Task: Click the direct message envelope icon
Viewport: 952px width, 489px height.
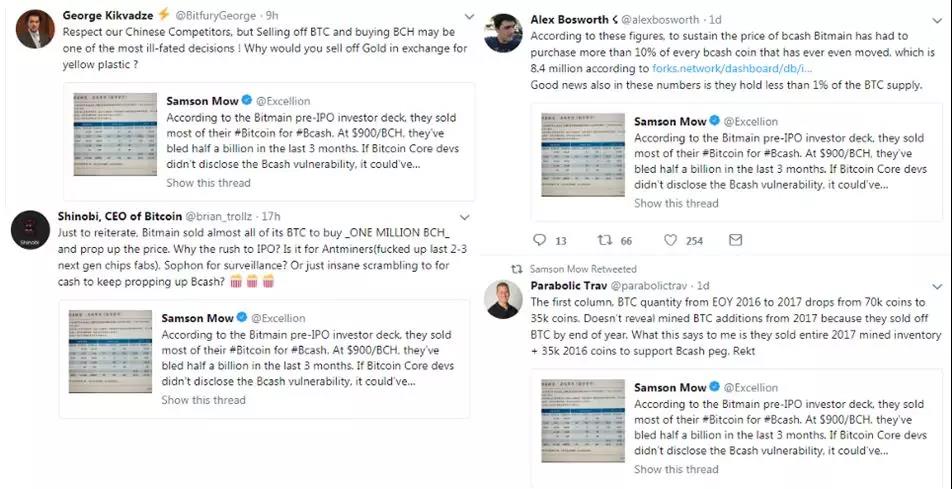Action: pyautogui.click(x=737, y=240)
